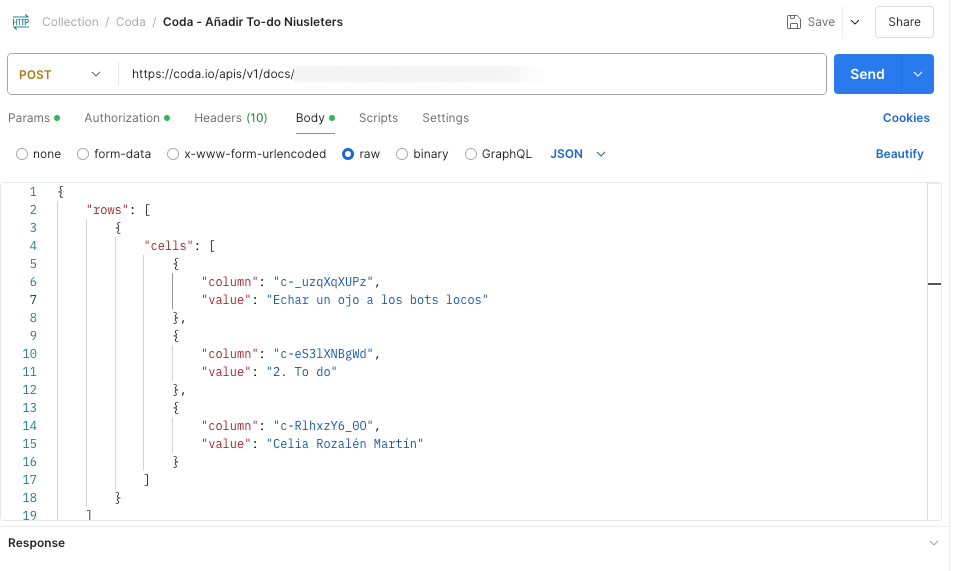The image size is (955, 571).
Task: Click the request URL input field
Action: [x=470, y=74]
